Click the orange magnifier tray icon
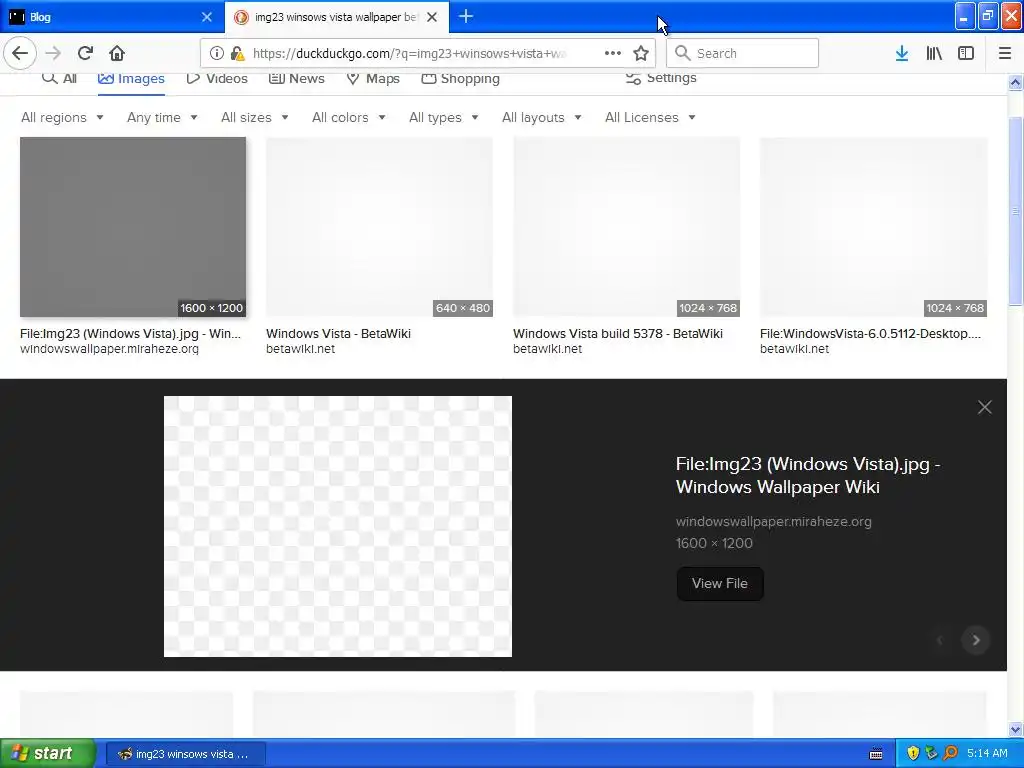 [950, 753]
